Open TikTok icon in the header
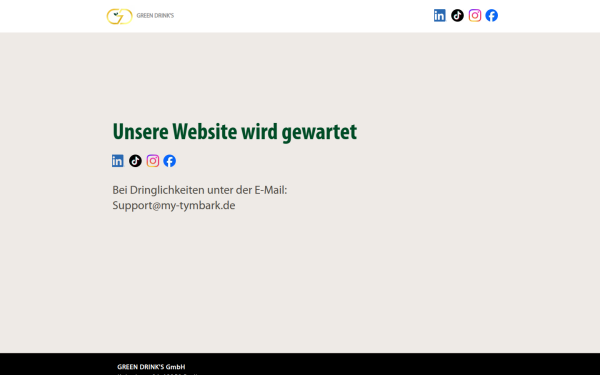The width and height of the screenshot is (600, 375). 457,16
